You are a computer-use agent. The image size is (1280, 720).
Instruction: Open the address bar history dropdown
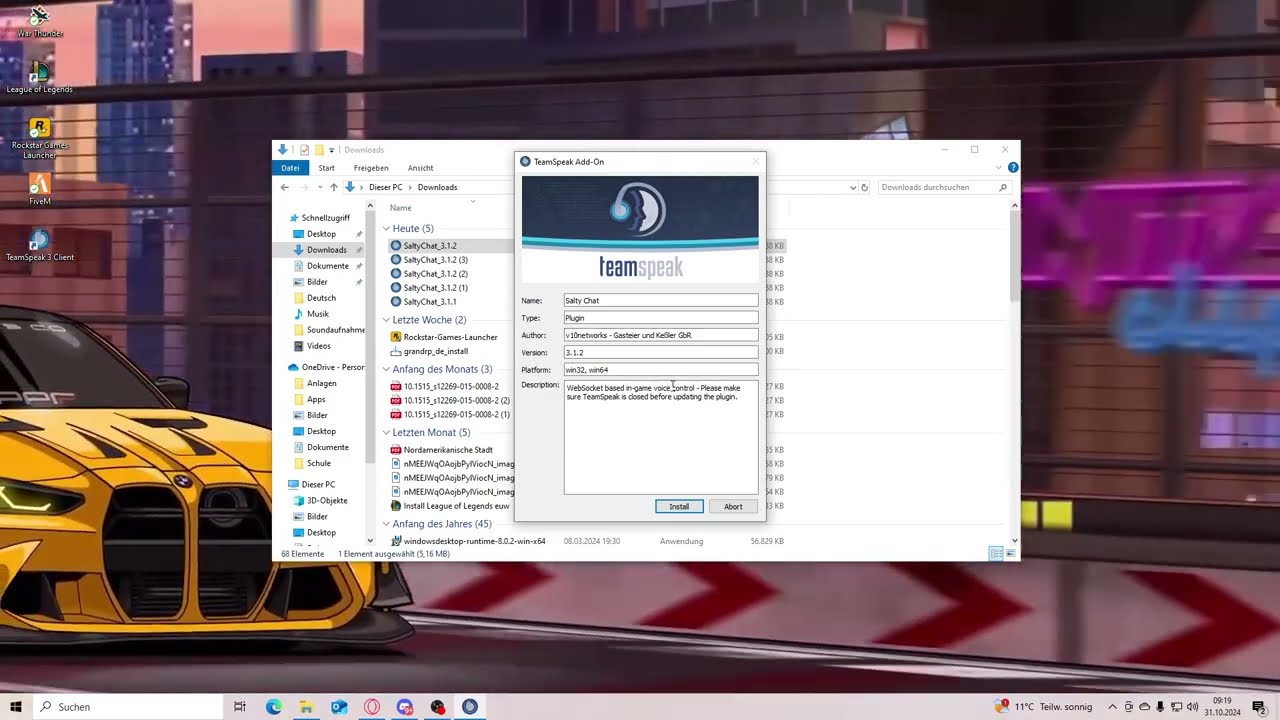pos(852,187)
